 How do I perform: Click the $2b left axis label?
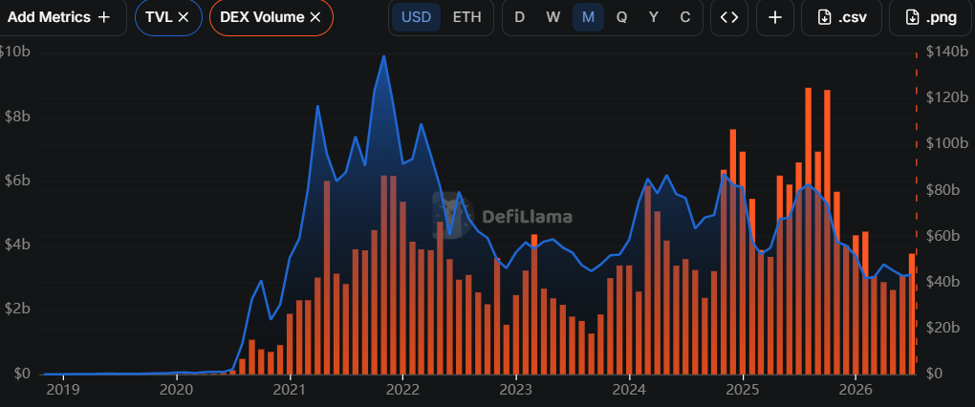(x=15, y=310)
